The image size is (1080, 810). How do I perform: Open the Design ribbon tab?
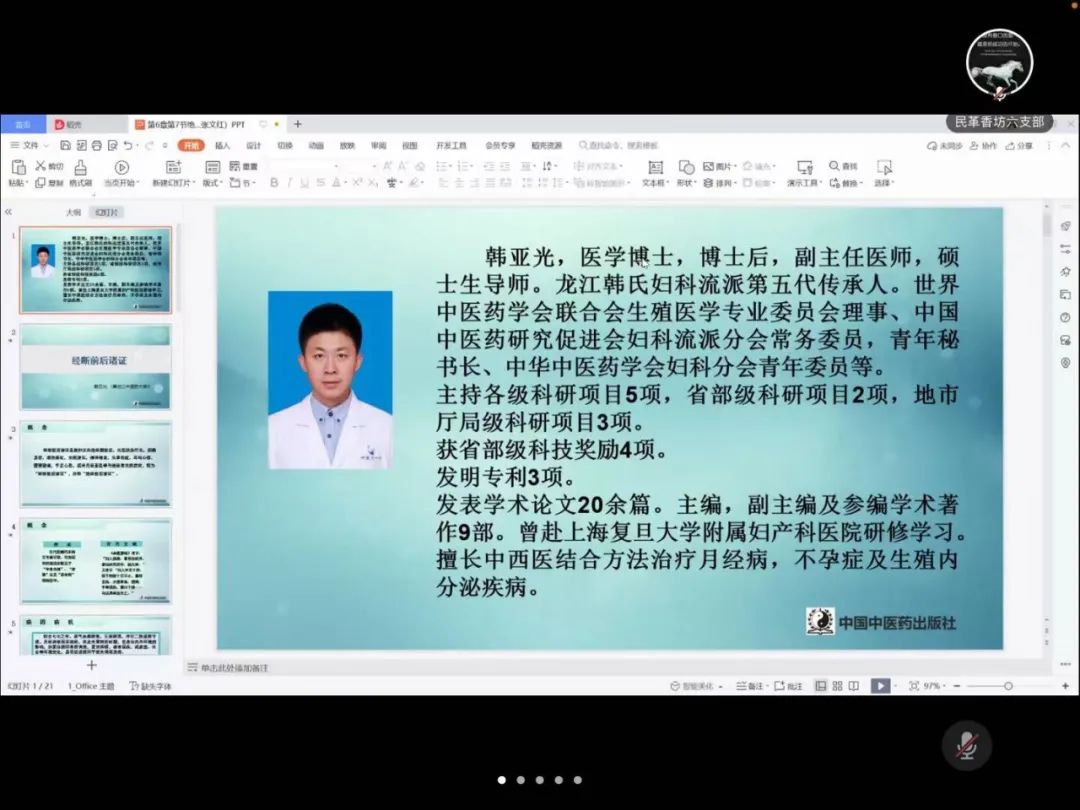pyautogui.click(x=253, y=145)
